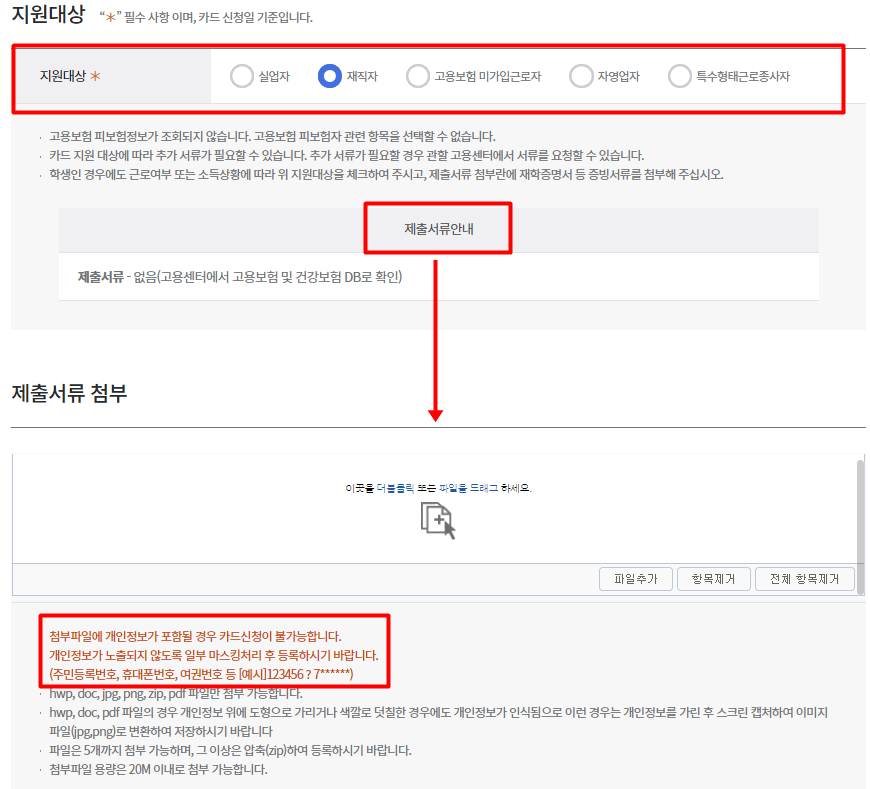Click the 항목제거 remove item button
870x789 pixels.
pyautogui.click(x=713, y=578)
